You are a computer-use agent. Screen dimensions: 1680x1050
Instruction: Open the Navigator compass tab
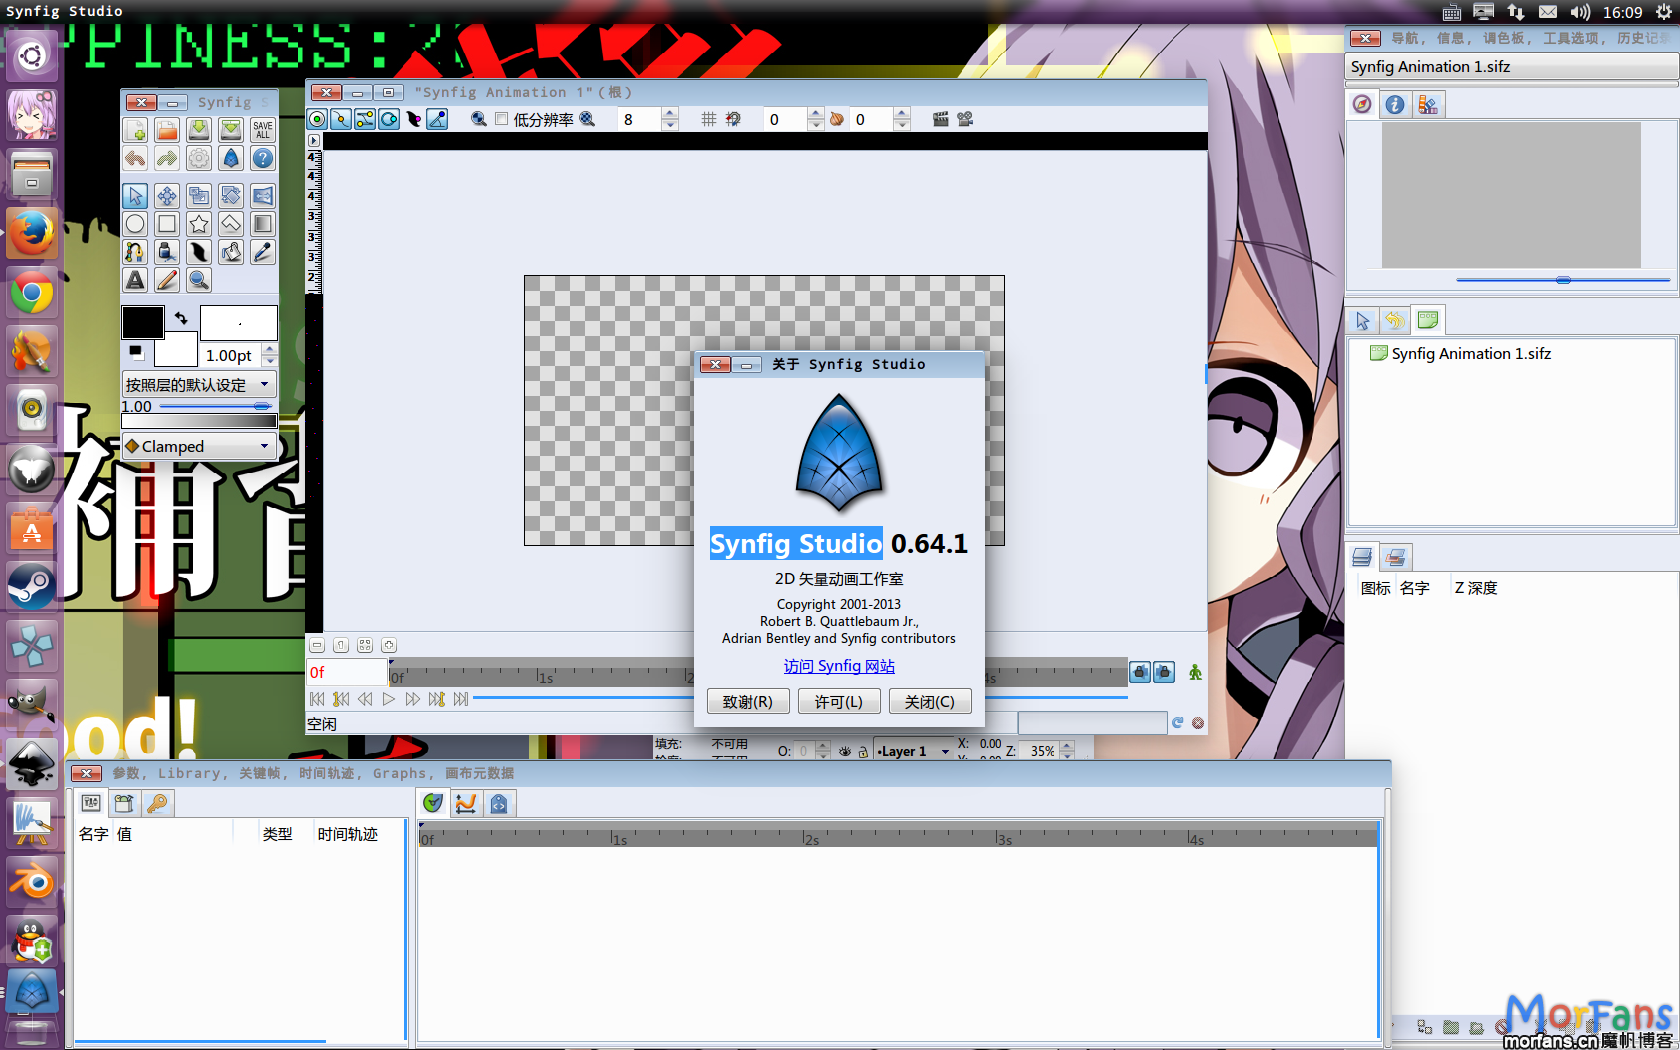pyautogui.click(x=1362, y=104)
